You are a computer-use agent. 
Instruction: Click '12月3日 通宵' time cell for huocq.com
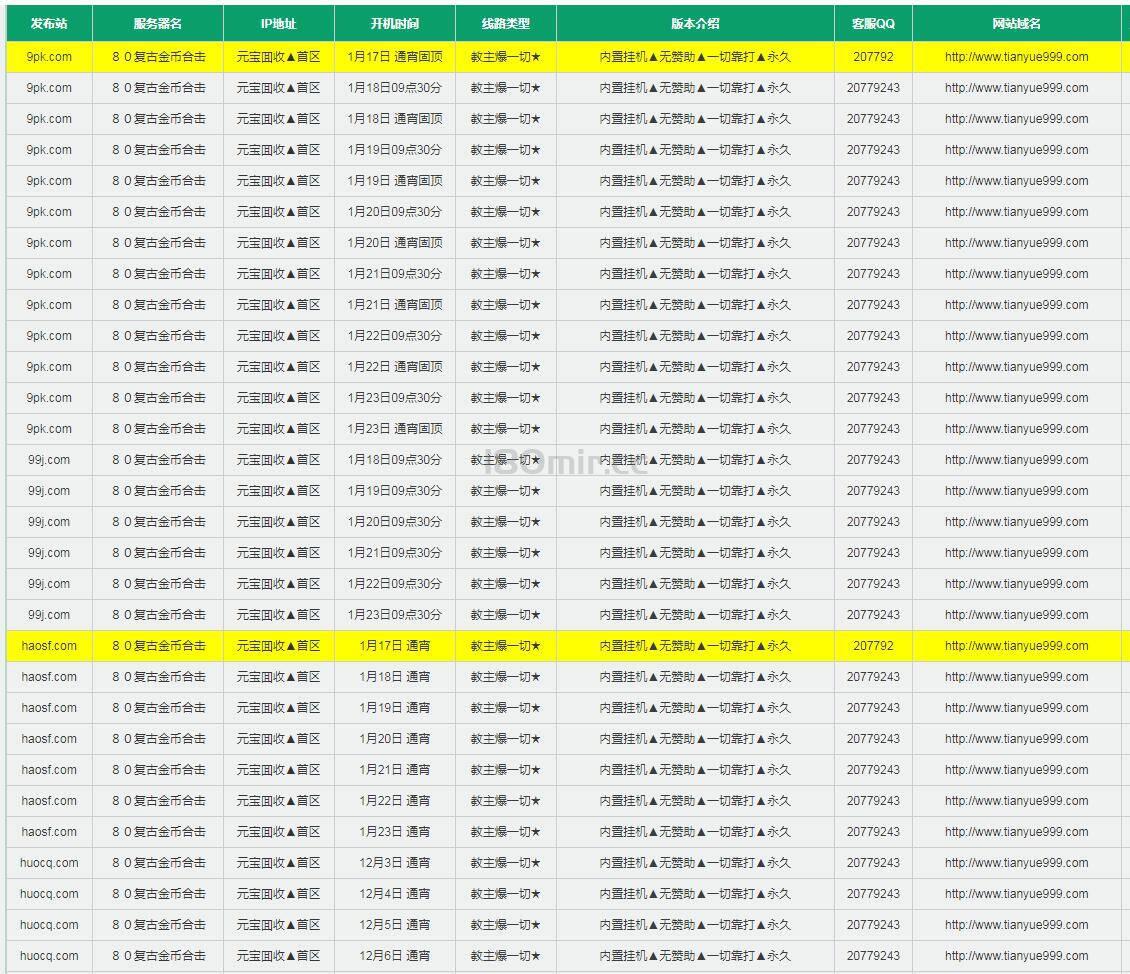(395, 862)
